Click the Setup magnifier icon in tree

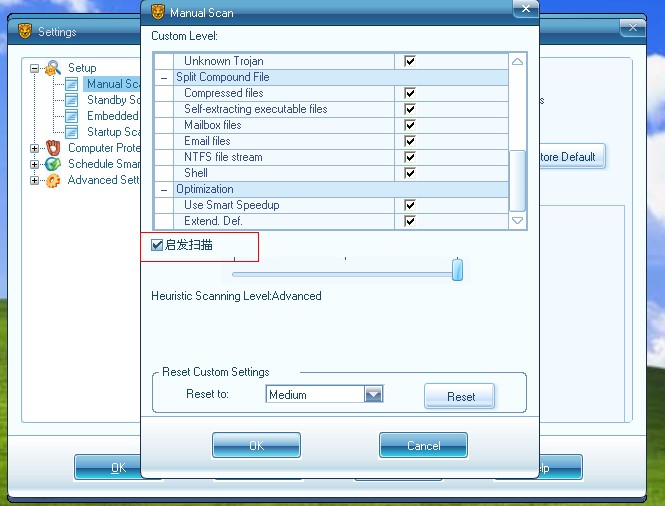click(x=53, y=68)
